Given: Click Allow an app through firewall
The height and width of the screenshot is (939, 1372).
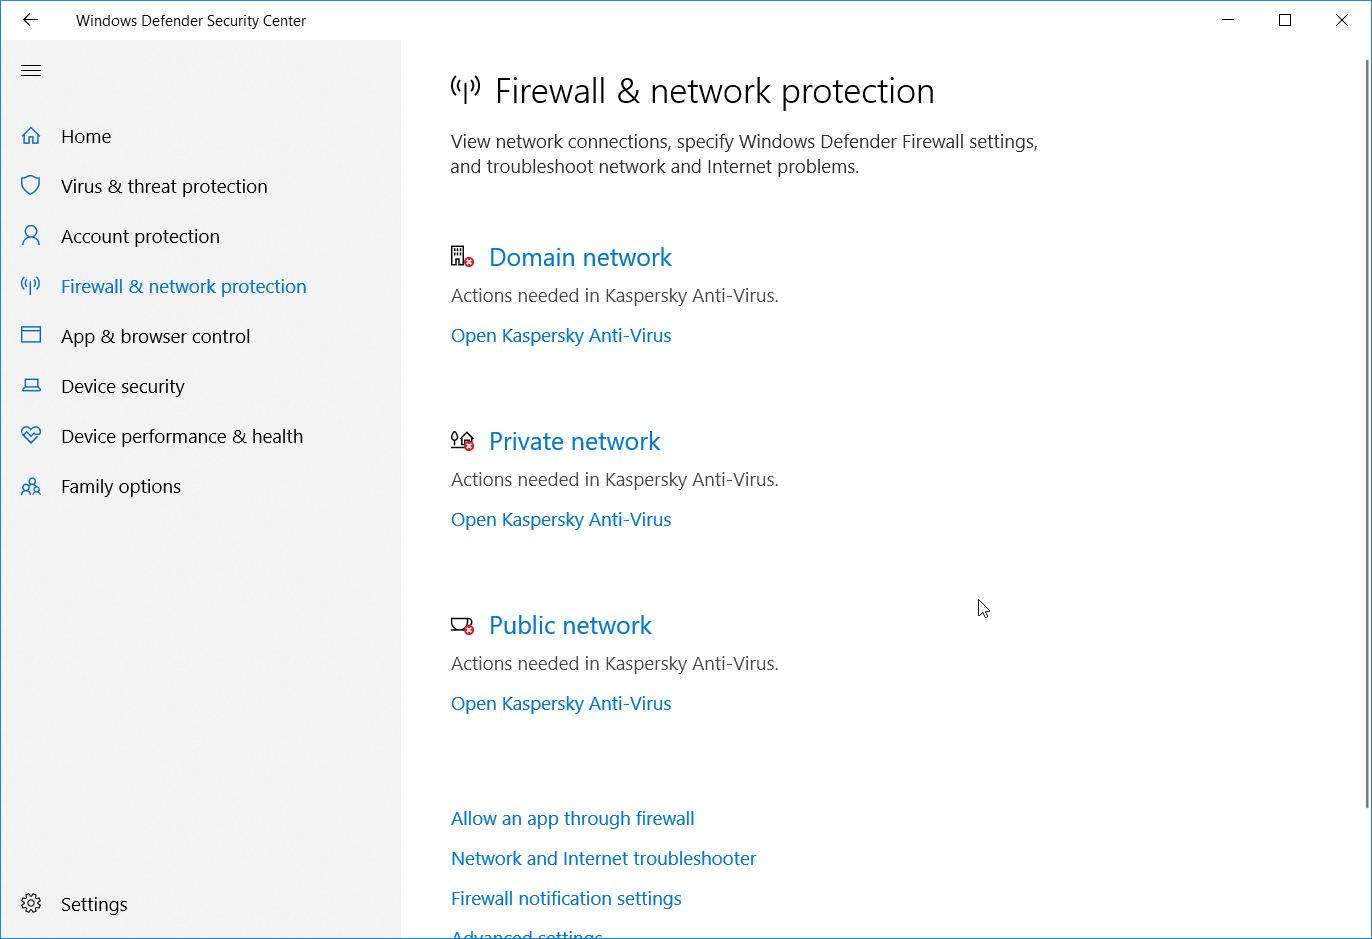Looking at the screenshot, I should click(x=572, y=819).
